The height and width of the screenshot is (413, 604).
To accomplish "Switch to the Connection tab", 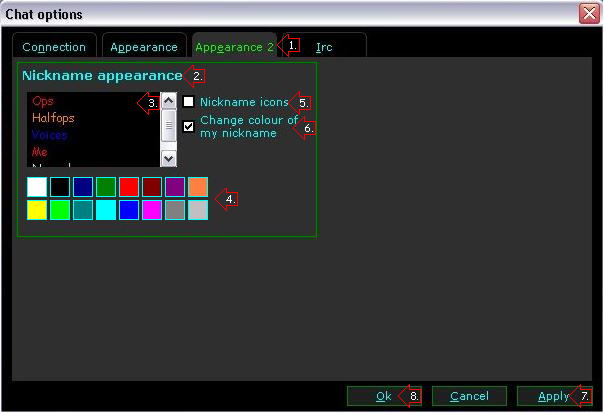I will (54, 46).
